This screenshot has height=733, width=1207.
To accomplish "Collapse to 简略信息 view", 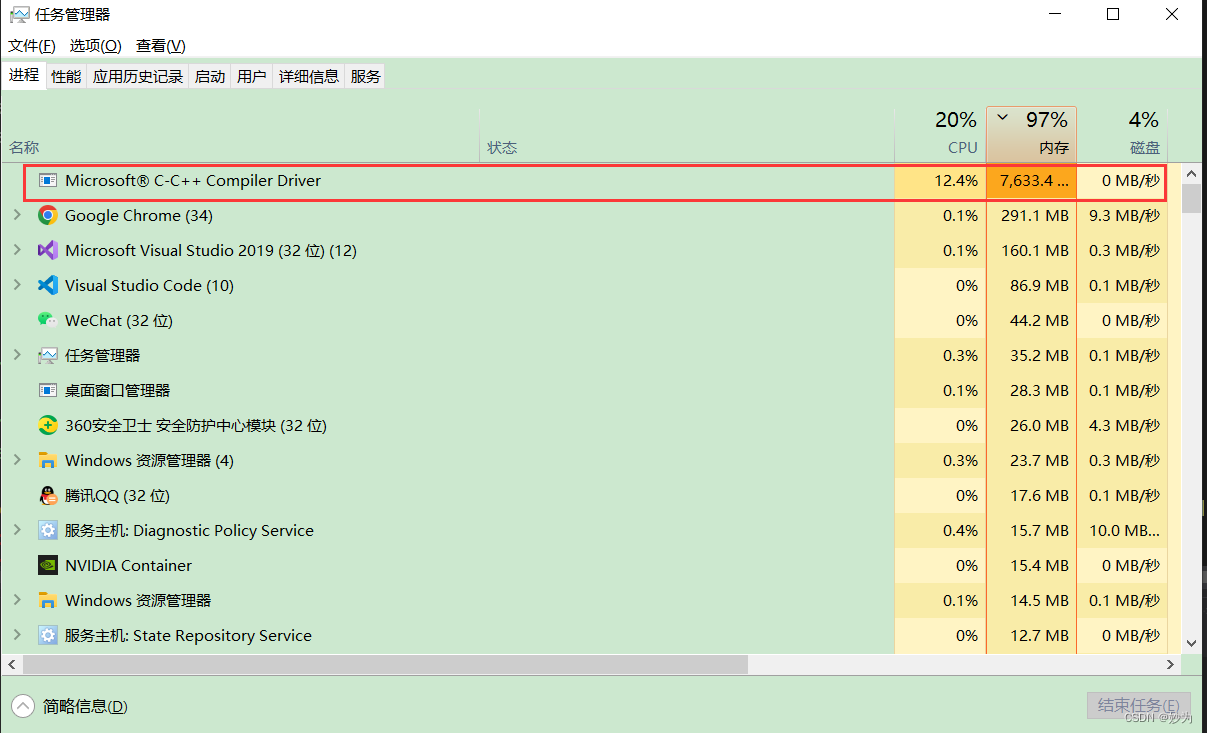I will click(x=71, y=706).
